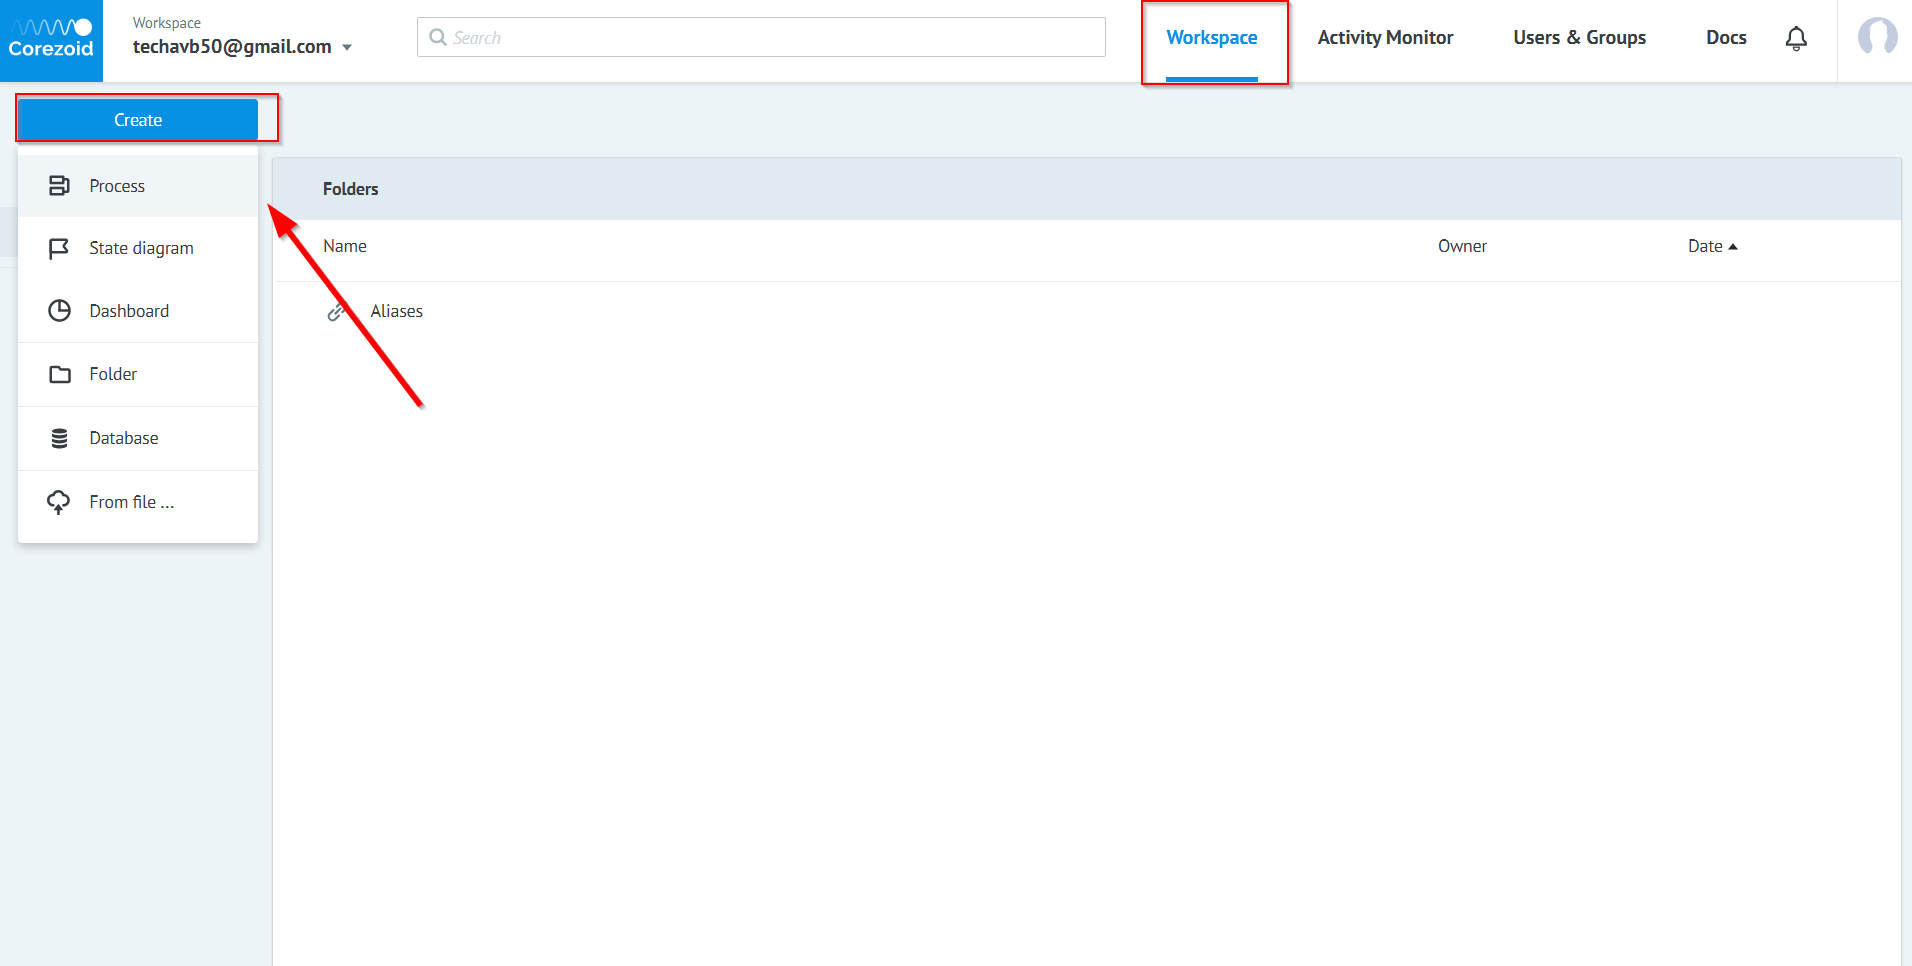Click the Database stack icon
This screenshot has height=966, width=1912.
pos(59,438)
